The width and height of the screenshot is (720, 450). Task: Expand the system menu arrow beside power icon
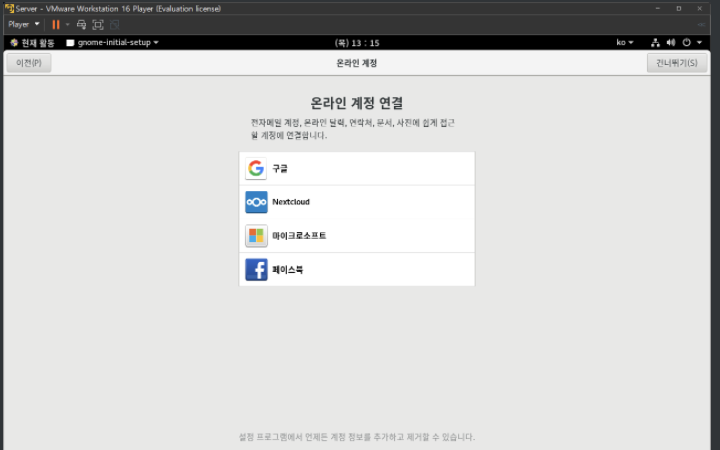699,43
